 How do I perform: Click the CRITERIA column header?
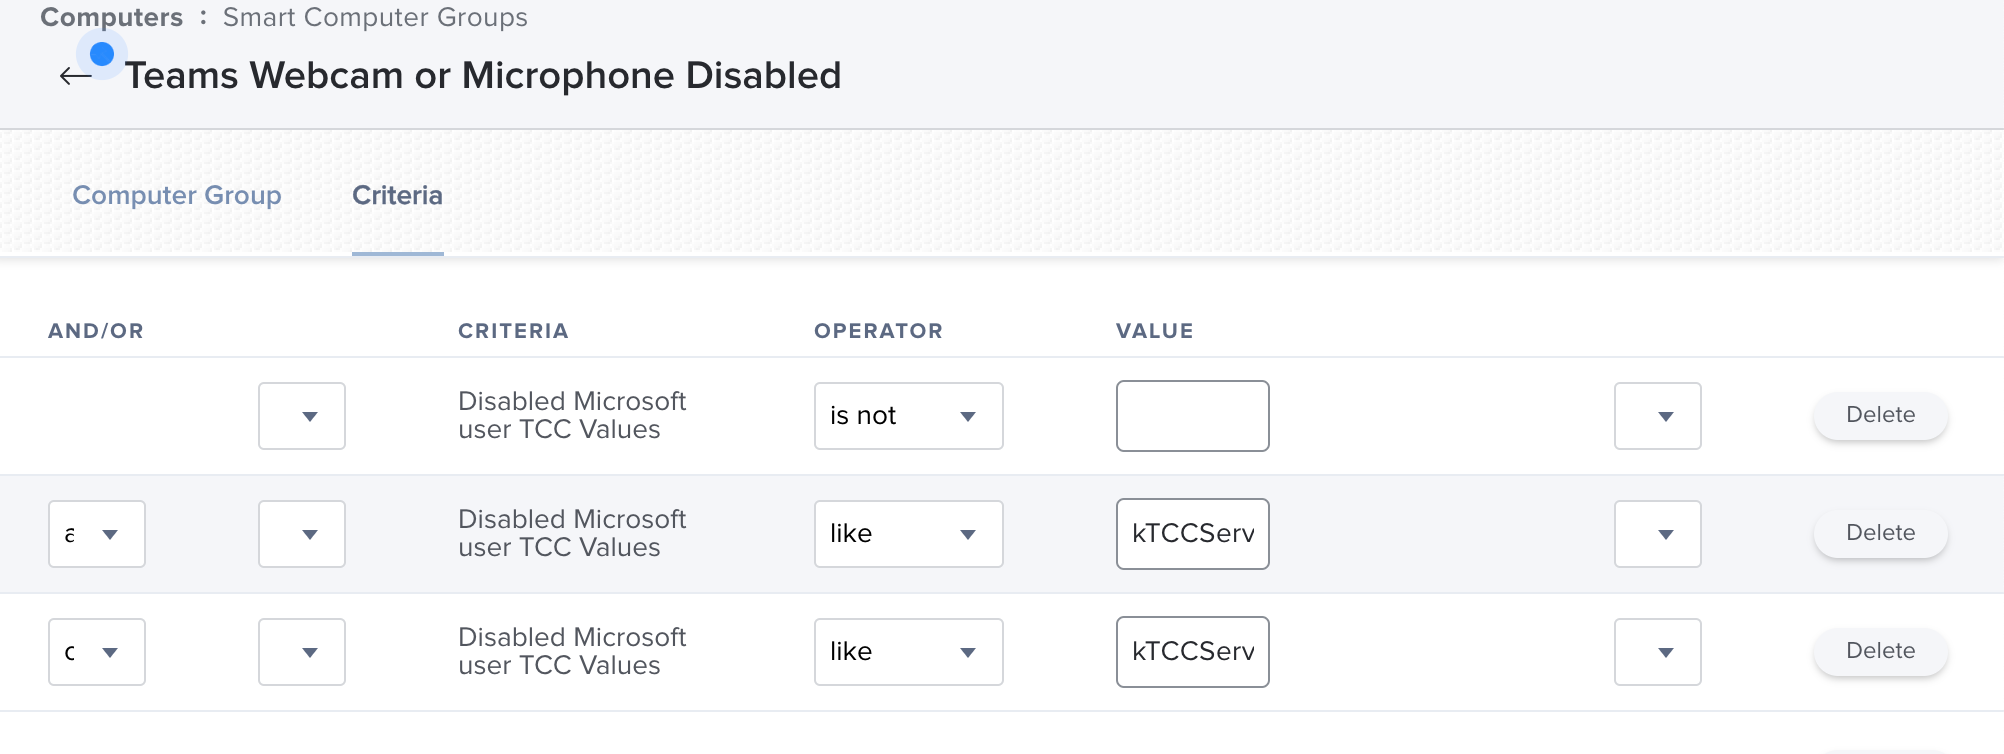pos(513,331)
